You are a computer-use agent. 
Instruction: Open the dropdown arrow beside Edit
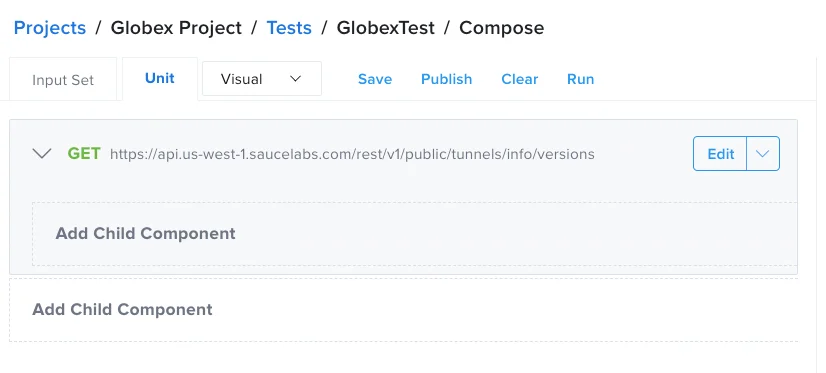tap(763, 154)
